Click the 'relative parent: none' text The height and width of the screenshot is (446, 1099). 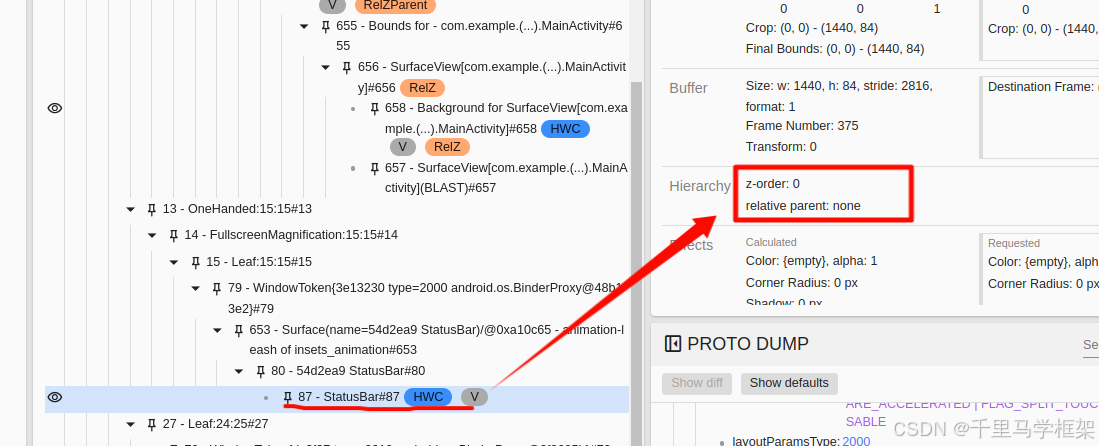click(803, 205)
